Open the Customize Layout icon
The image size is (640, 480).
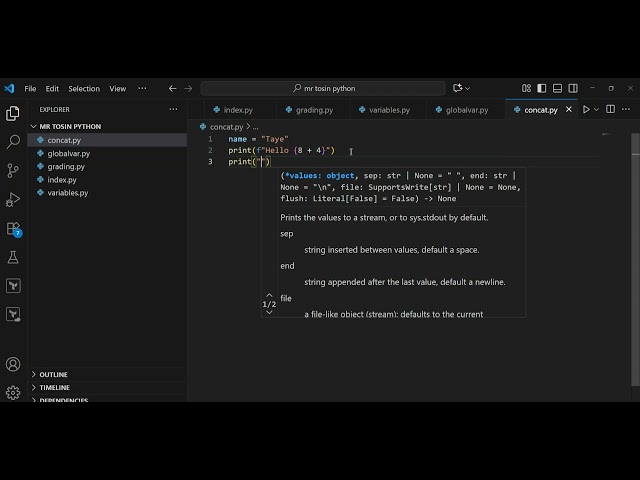pos(526,88)
